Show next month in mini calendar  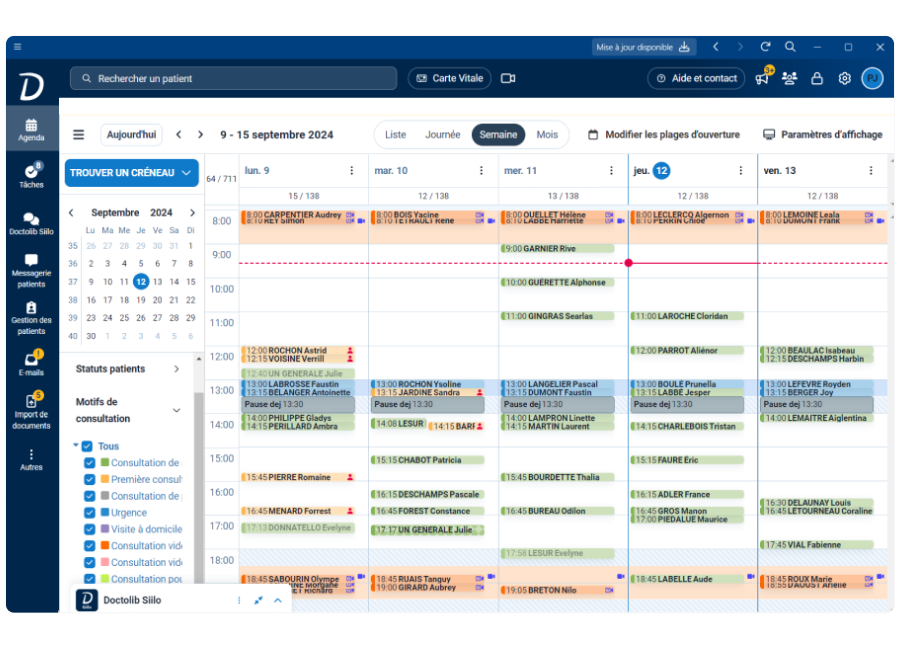[192, 212]
